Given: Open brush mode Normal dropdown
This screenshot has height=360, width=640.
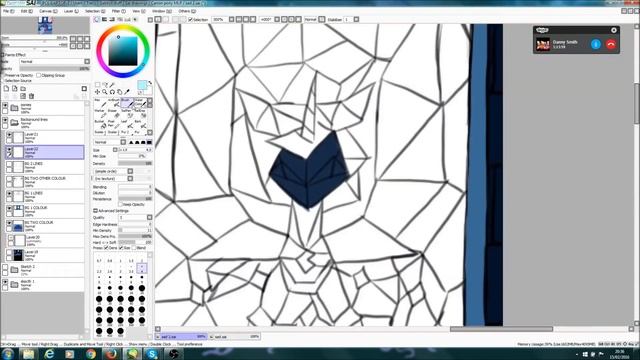Looking at the screenshot, I should [x=123, y=142].
